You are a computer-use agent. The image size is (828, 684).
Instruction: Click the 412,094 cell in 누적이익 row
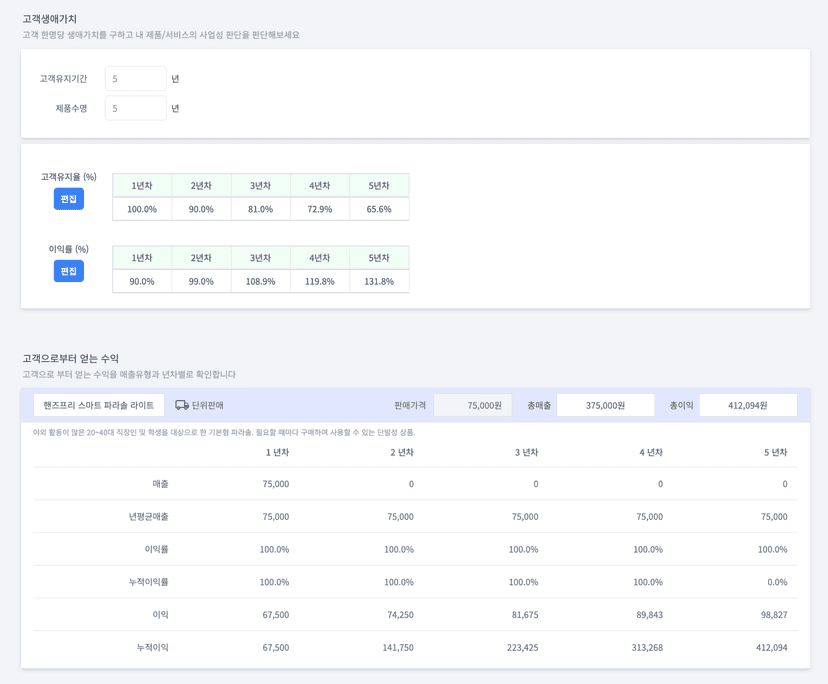pyautogui.click(x=771, y=647)
